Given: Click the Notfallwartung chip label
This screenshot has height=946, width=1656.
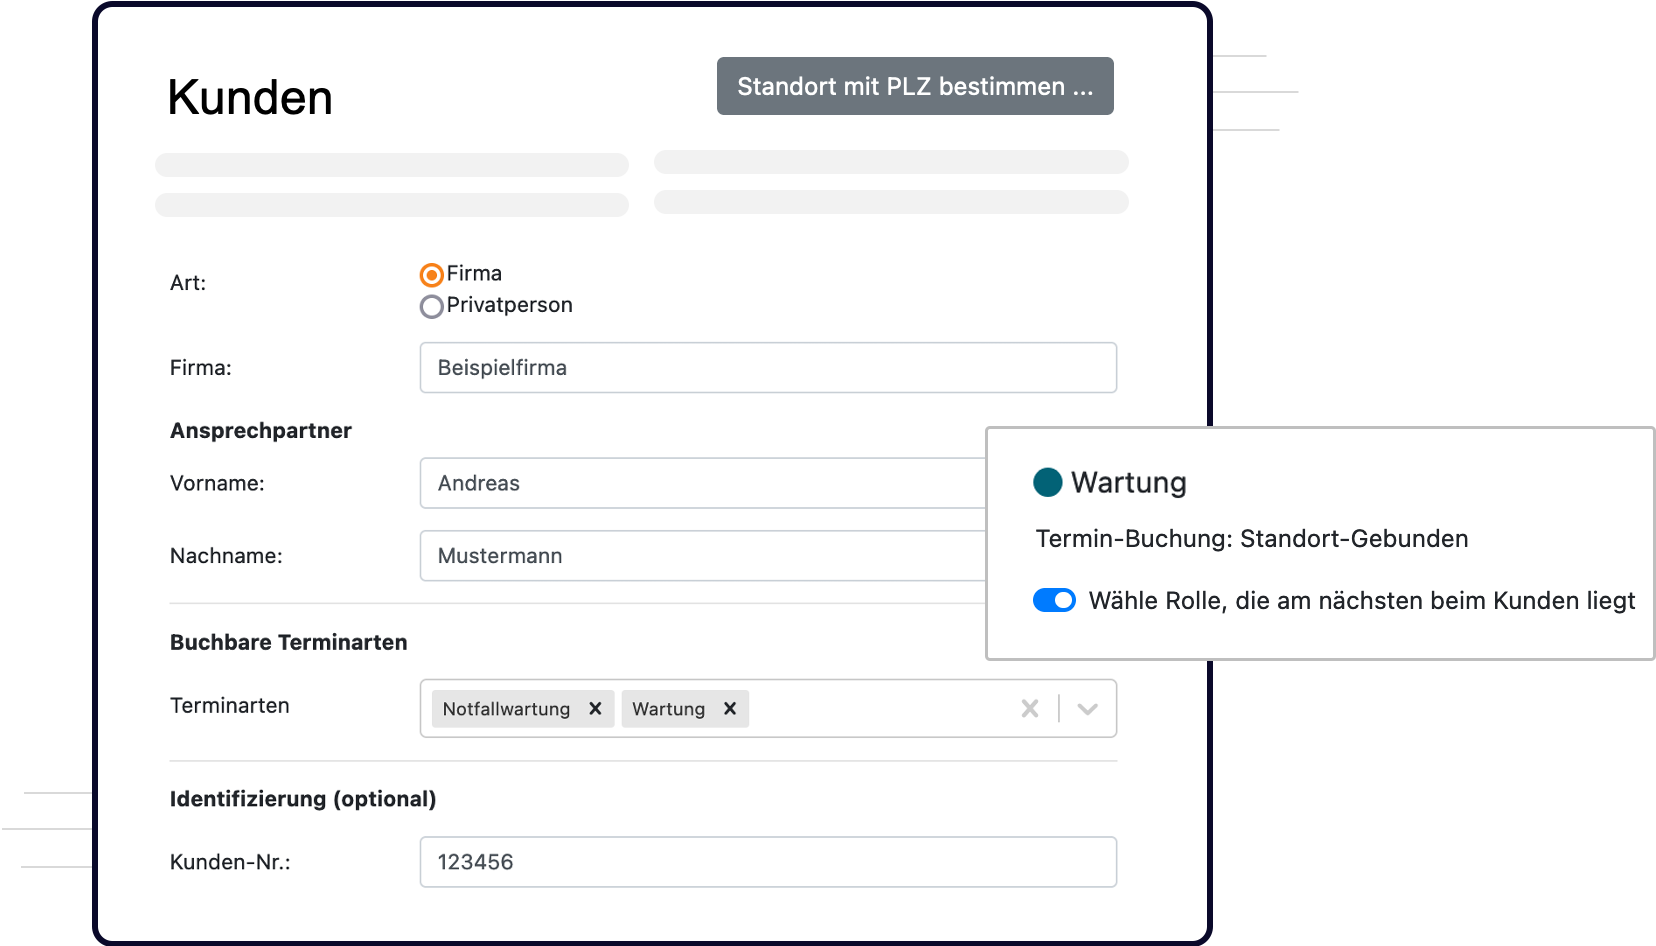Looking at the screenshot, I should tap(506, 709).
